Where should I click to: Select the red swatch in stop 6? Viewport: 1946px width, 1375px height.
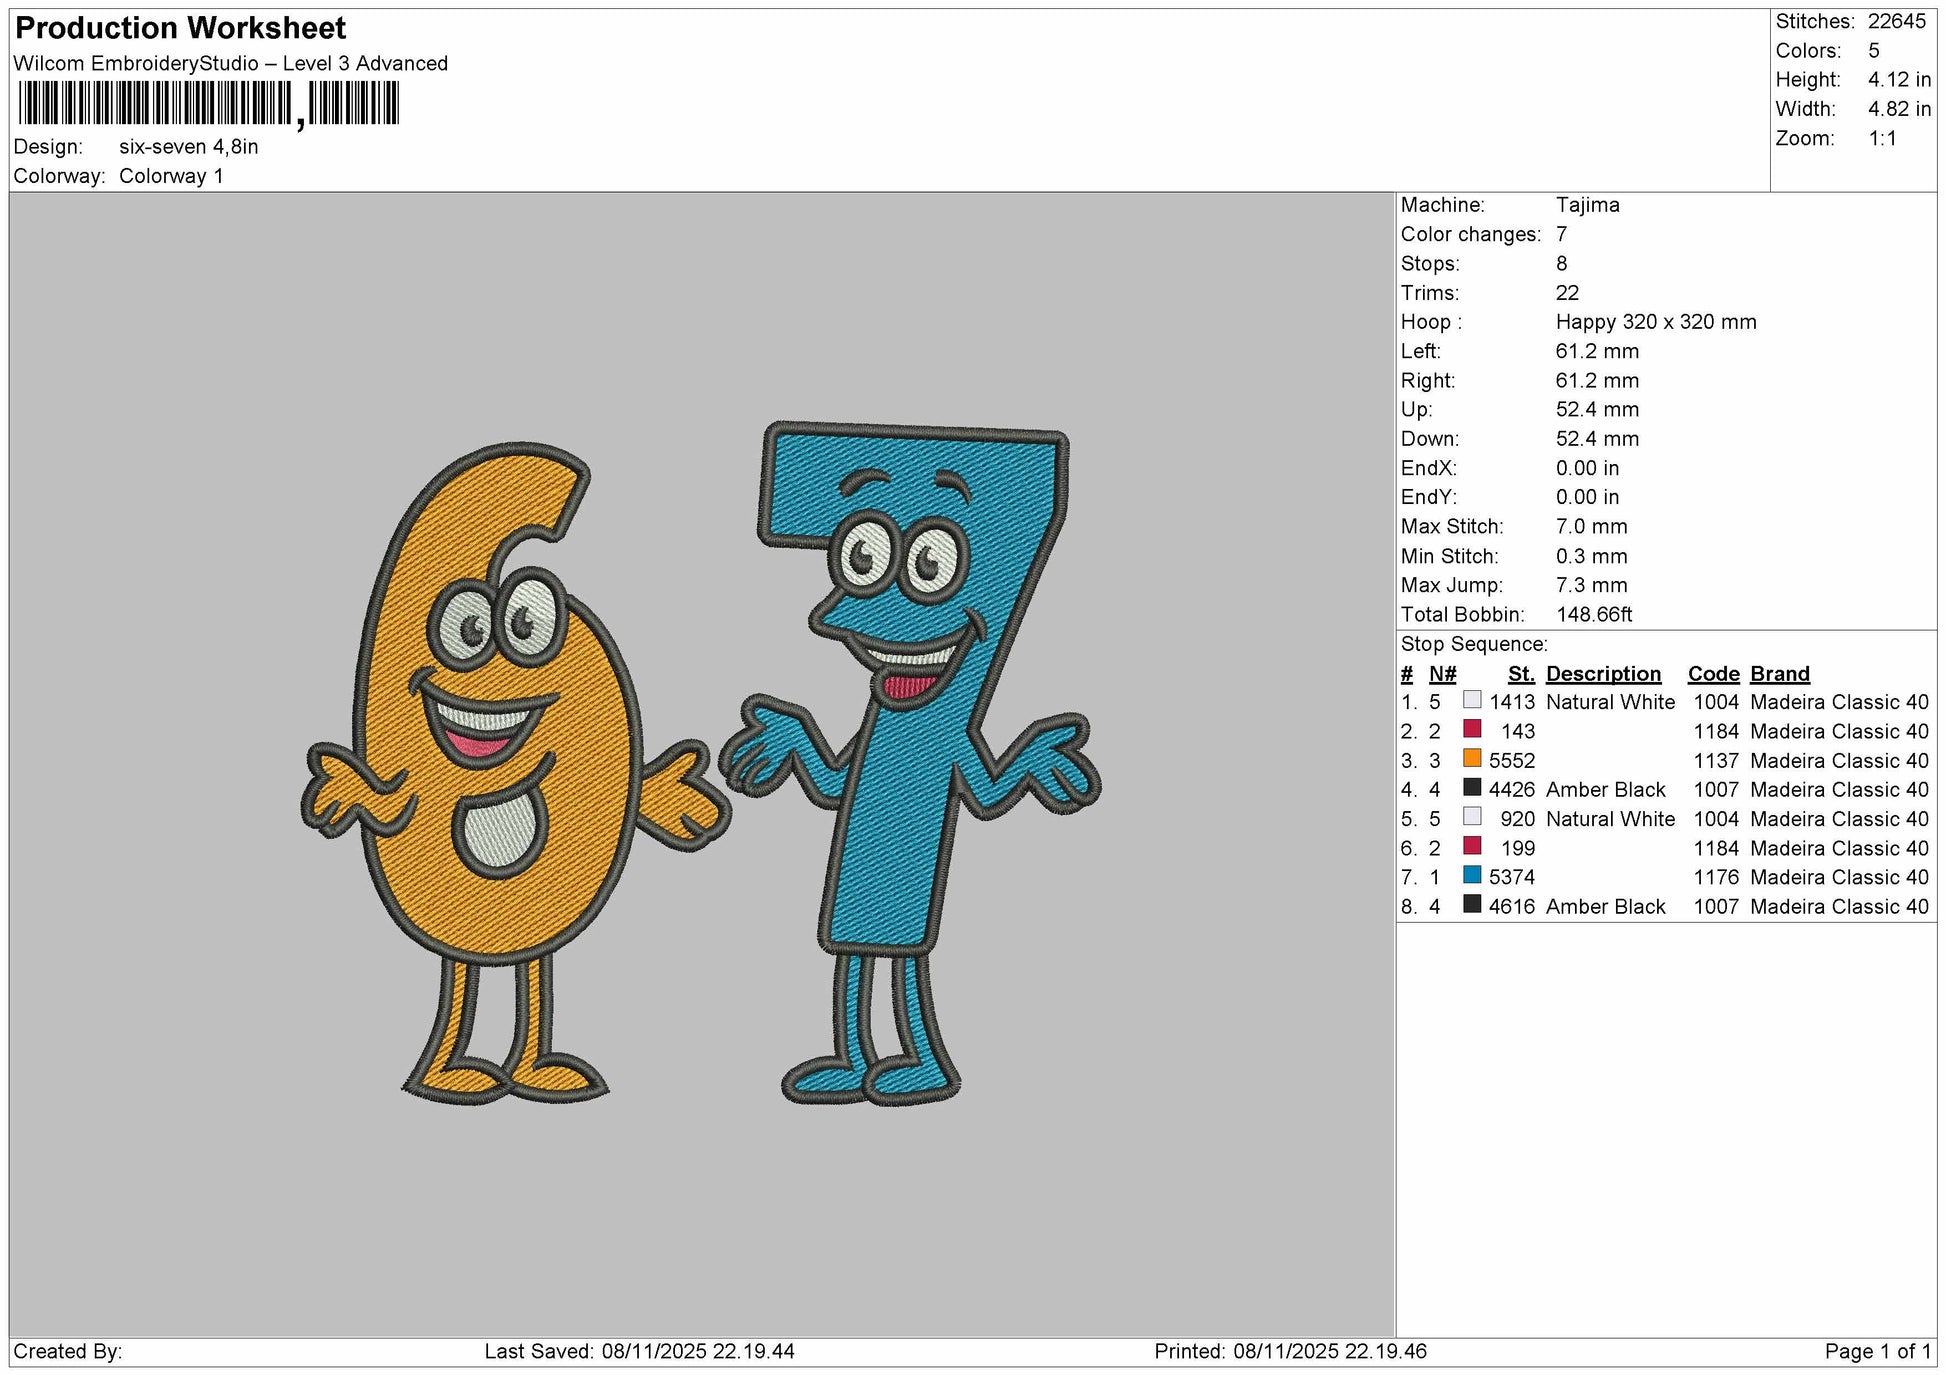pyautogui.click(x=1472, y=846)
